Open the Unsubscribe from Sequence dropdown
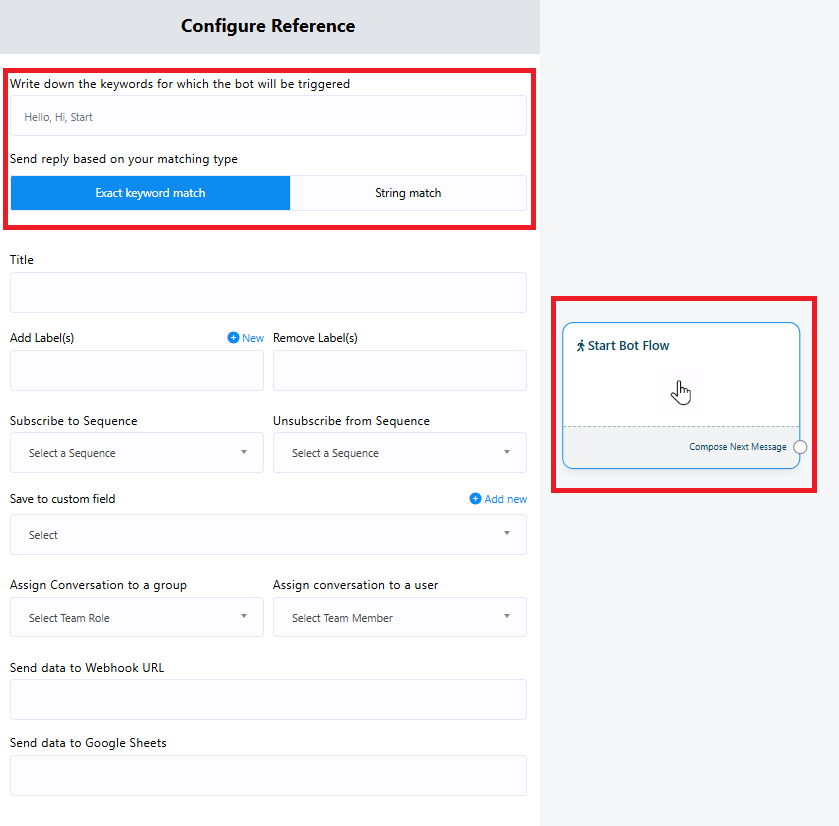Image resolution: width=839 pixels, height=826 pixels. coord(399,453)
